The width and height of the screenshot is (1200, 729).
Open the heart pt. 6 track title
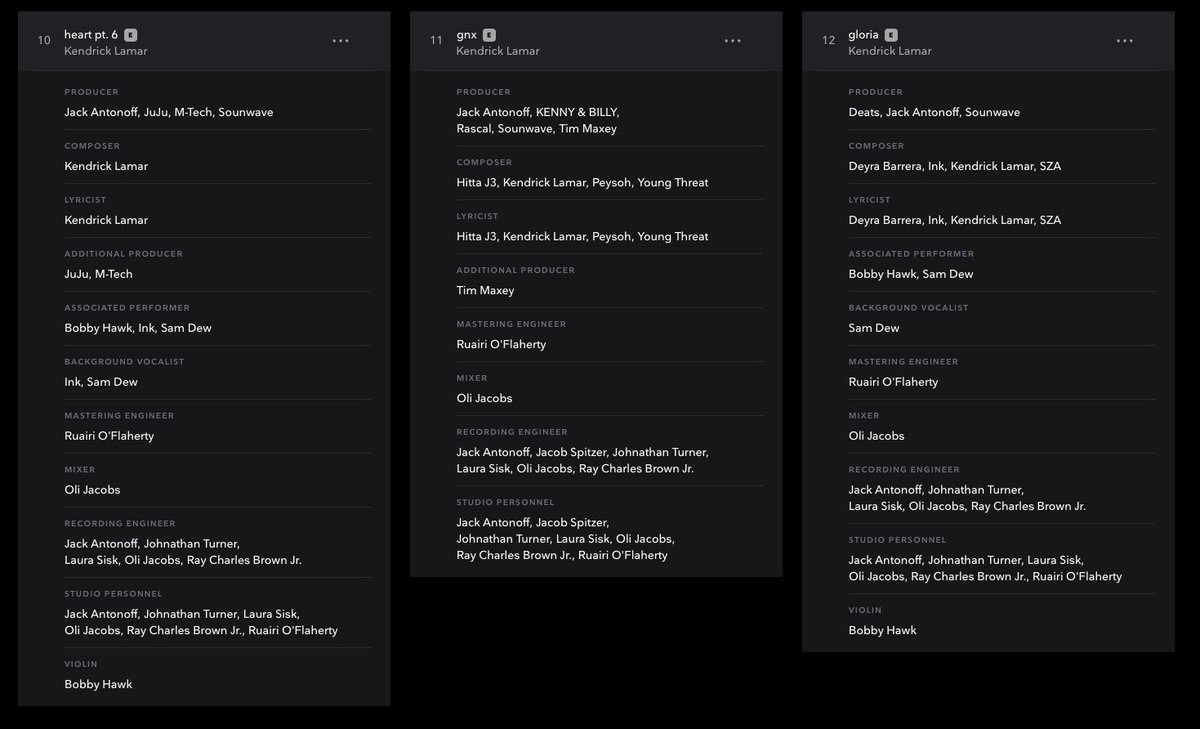tap(91, 35)
